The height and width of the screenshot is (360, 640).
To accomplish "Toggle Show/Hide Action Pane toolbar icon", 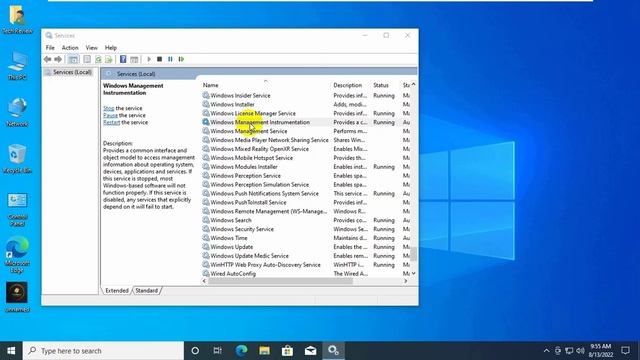I will click(134, 60).
